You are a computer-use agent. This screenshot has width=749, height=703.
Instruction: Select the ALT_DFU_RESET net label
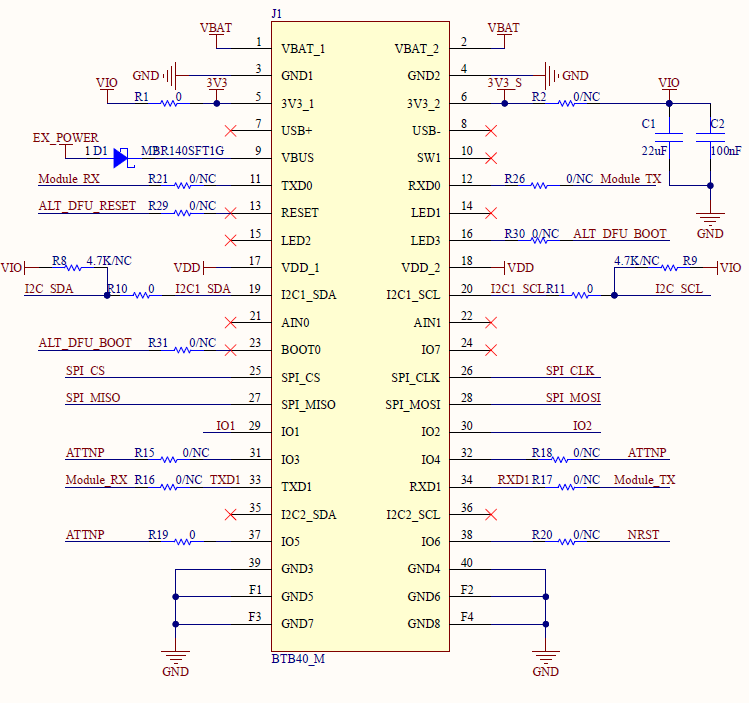pos(86,206)
